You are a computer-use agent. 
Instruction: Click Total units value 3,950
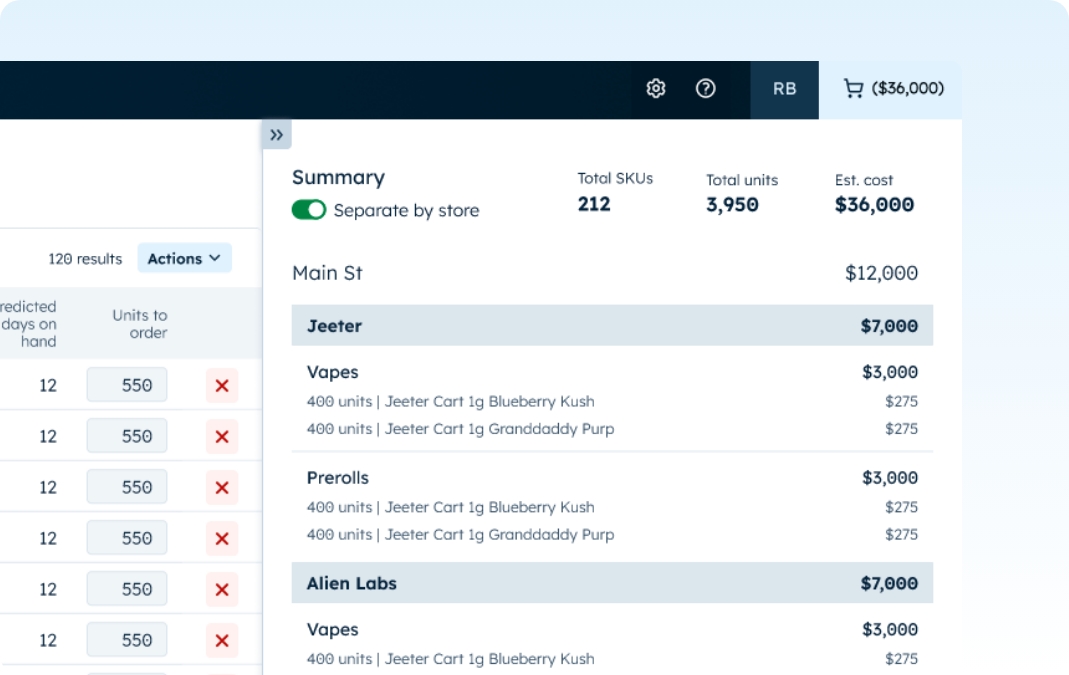point(732,205)
